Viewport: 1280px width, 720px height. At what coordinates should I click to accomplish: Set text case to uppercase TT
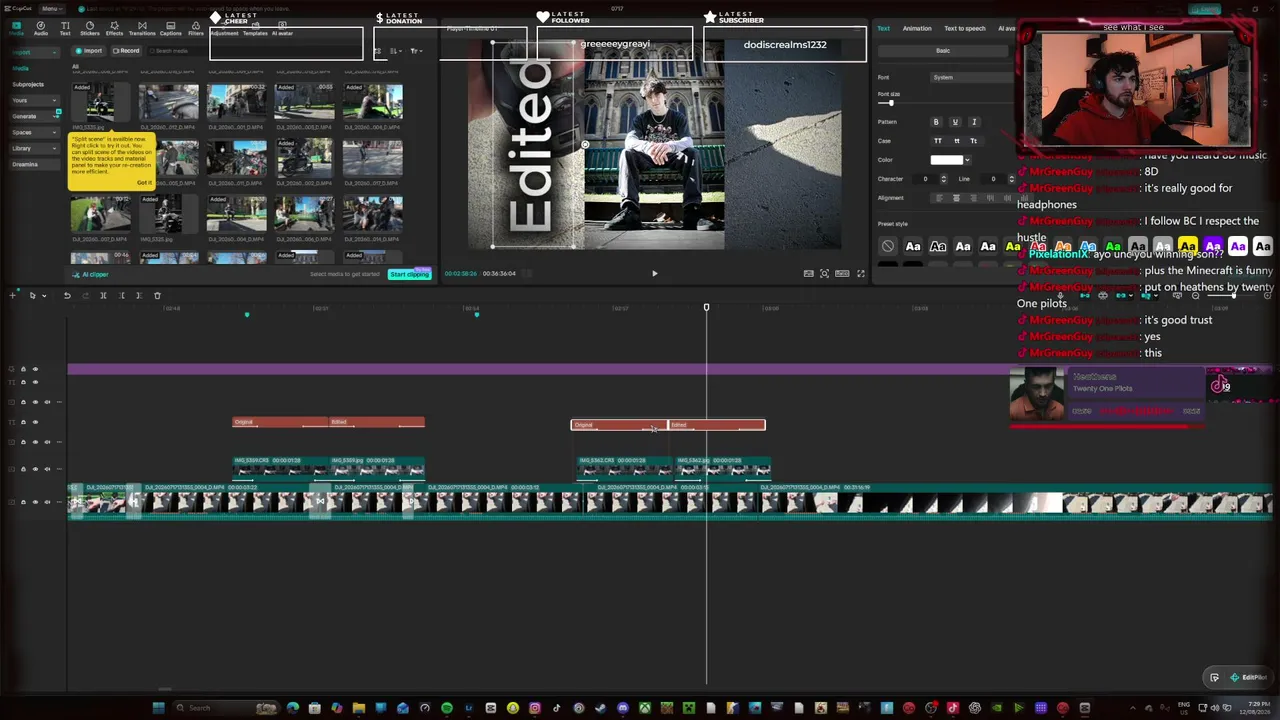pos(937,141)
